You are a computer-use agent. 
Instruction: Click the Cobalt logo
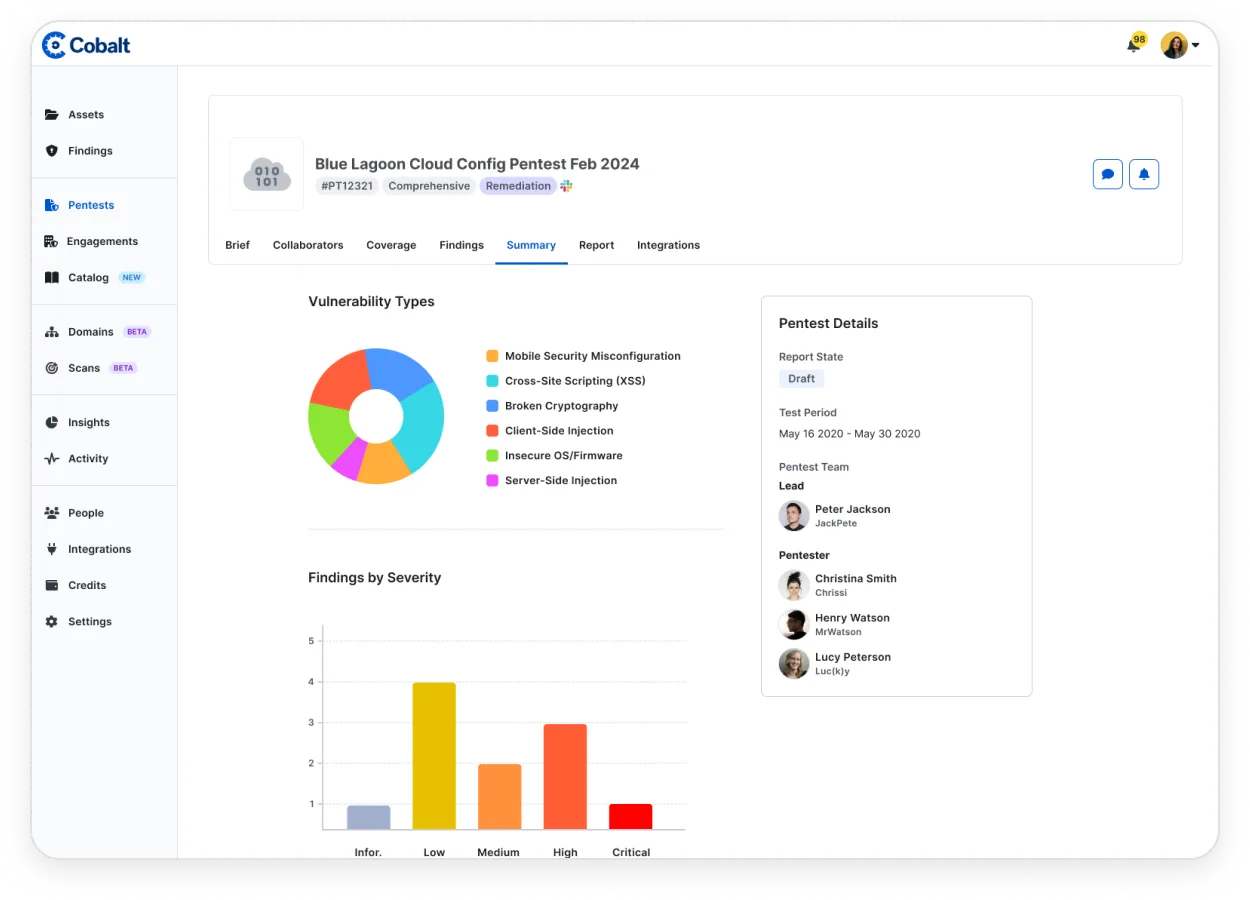pos(86,45)
